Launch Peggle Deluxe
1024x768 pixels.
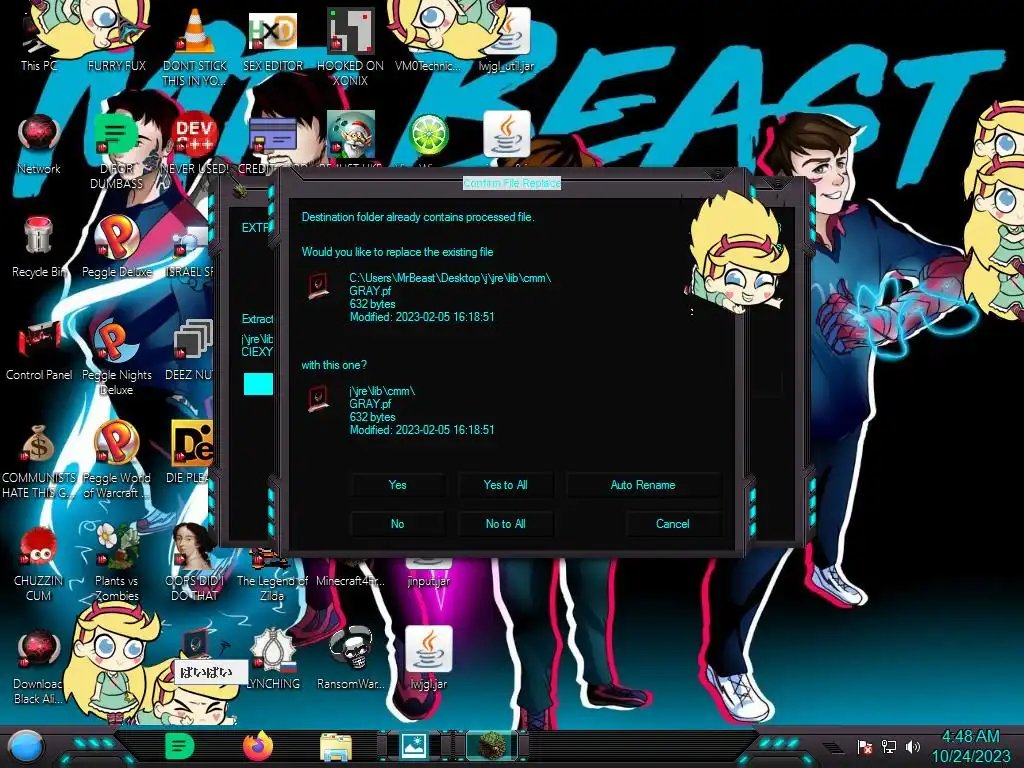coord(116,247)
